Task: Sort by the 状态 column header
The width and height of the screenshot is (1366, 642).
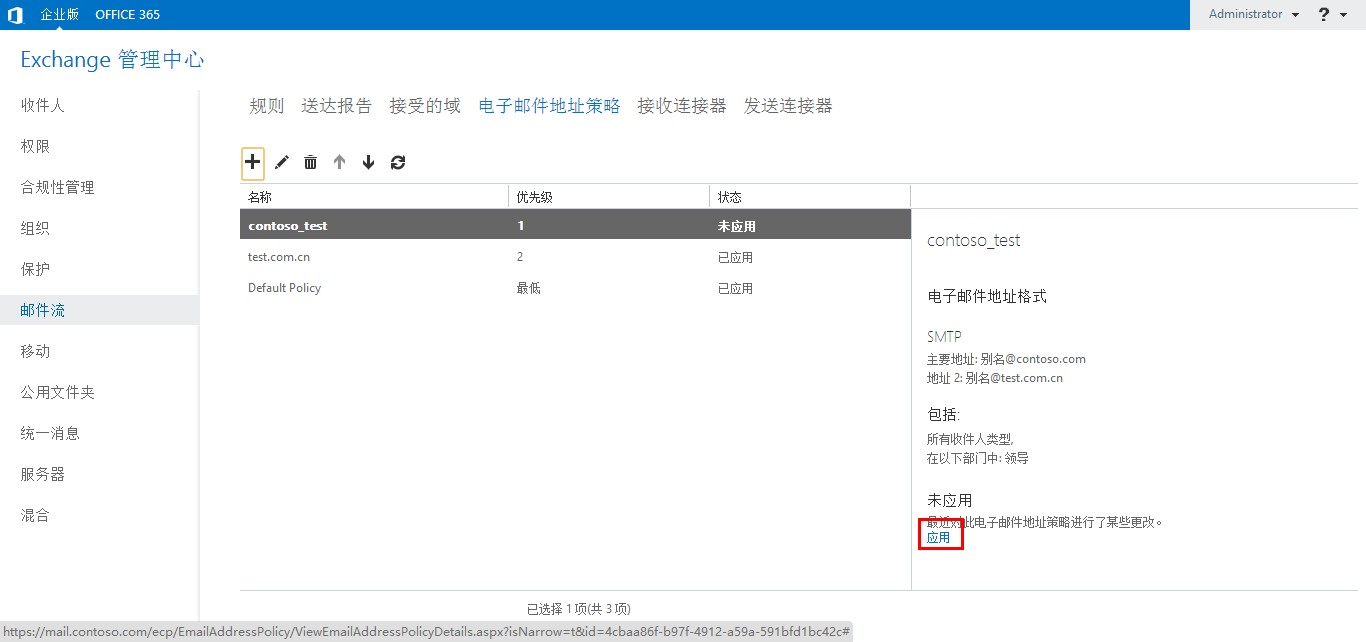Action: [x=810, y=197]
